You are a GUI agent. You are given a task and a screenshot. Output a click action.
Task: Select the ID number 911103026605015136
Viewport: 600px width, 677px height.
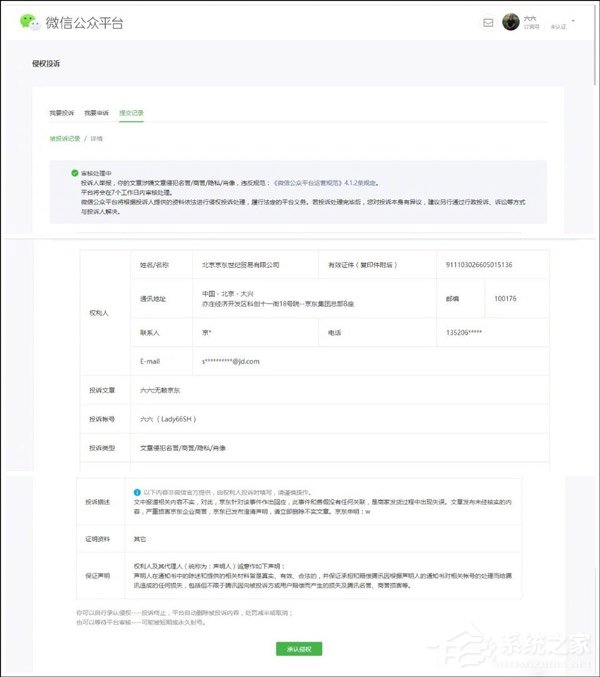tap(479, 265)
